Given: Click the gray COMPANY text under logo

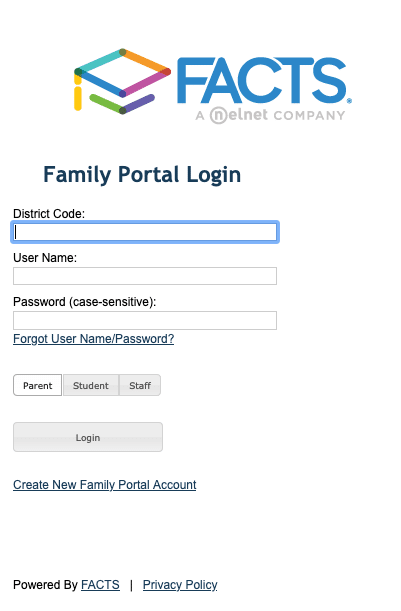Looking at the screenshot, I should coord(309,116).
